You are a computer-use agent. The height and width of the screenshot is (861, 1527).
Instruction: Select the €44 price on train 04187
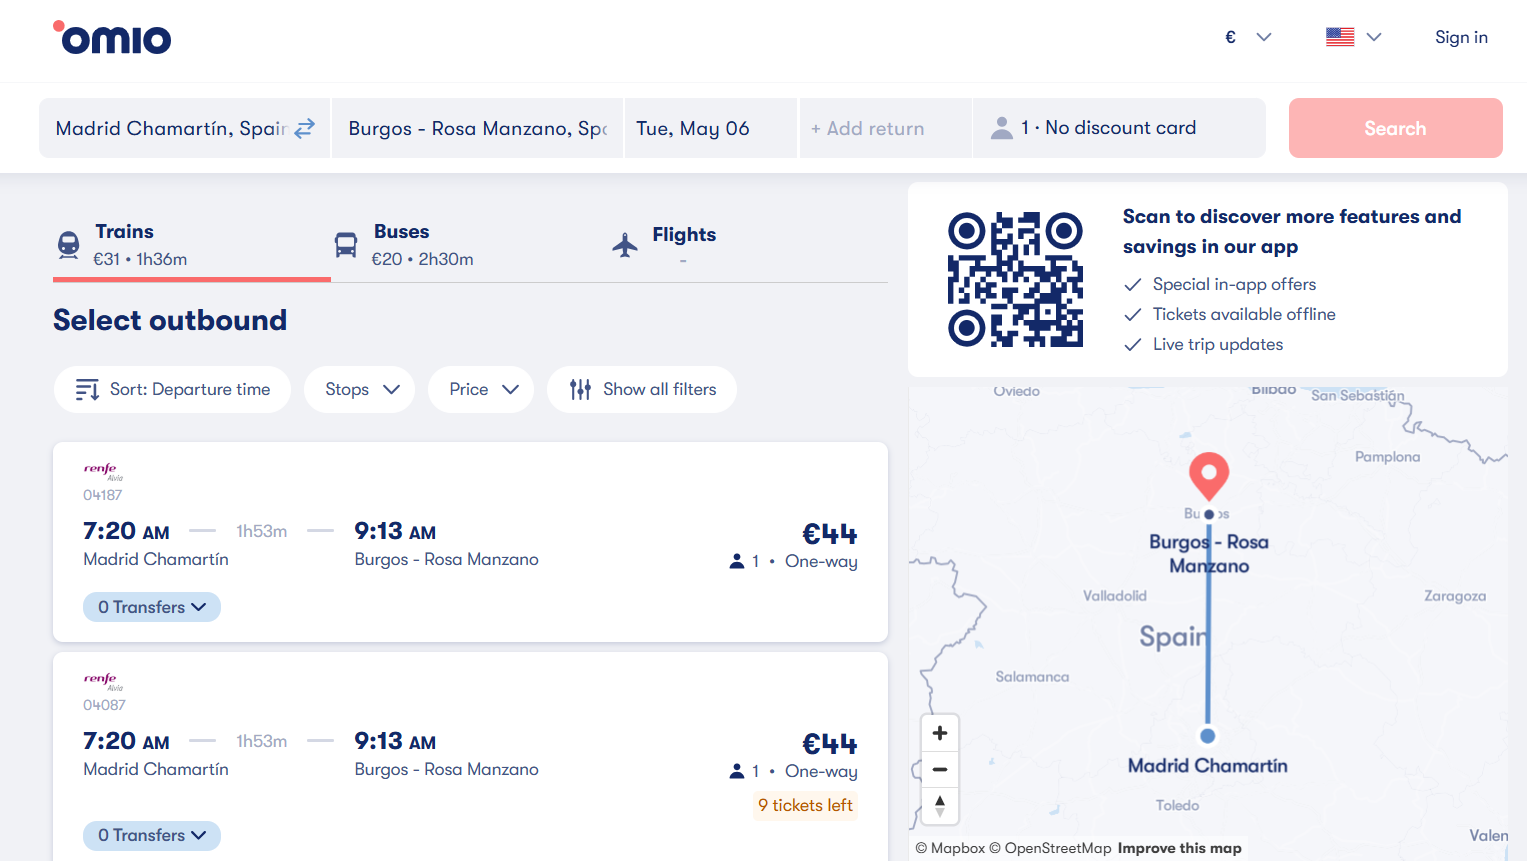coord(830,533)
